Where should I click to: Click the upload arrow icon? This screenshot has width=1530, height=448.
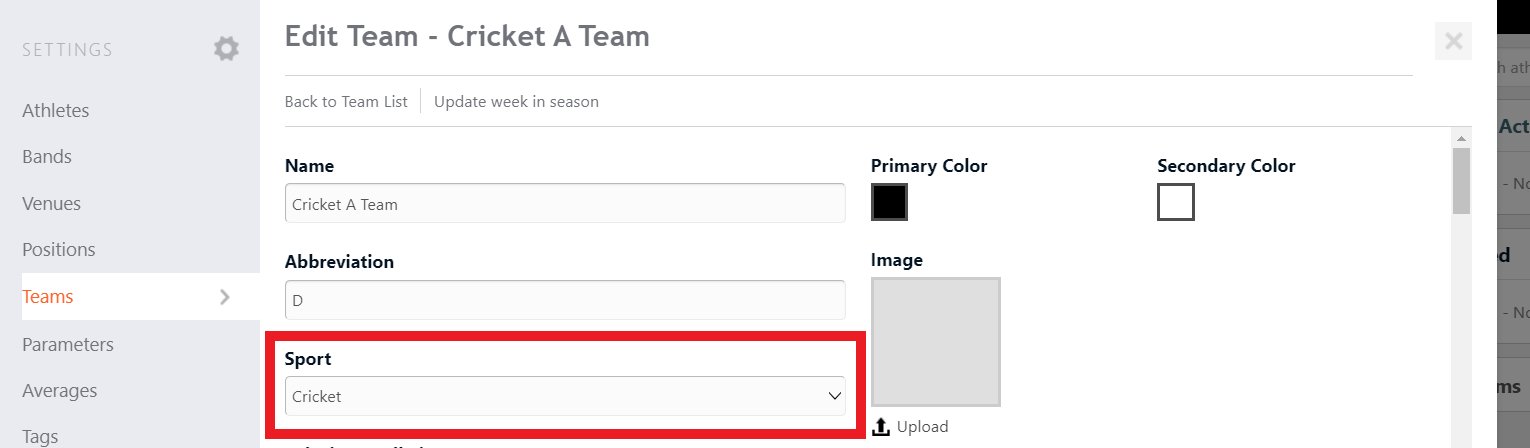881,427
